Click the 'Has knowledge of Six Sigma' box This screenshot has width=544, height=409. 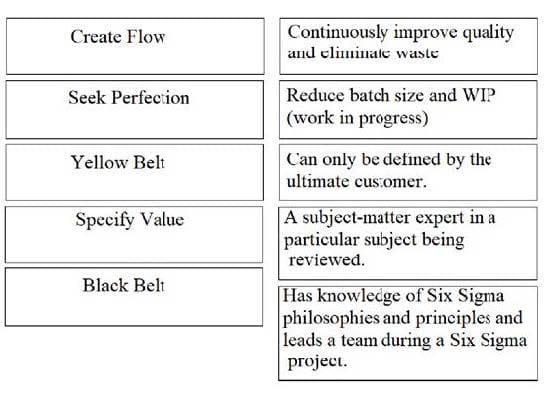(x=408, y=333)
